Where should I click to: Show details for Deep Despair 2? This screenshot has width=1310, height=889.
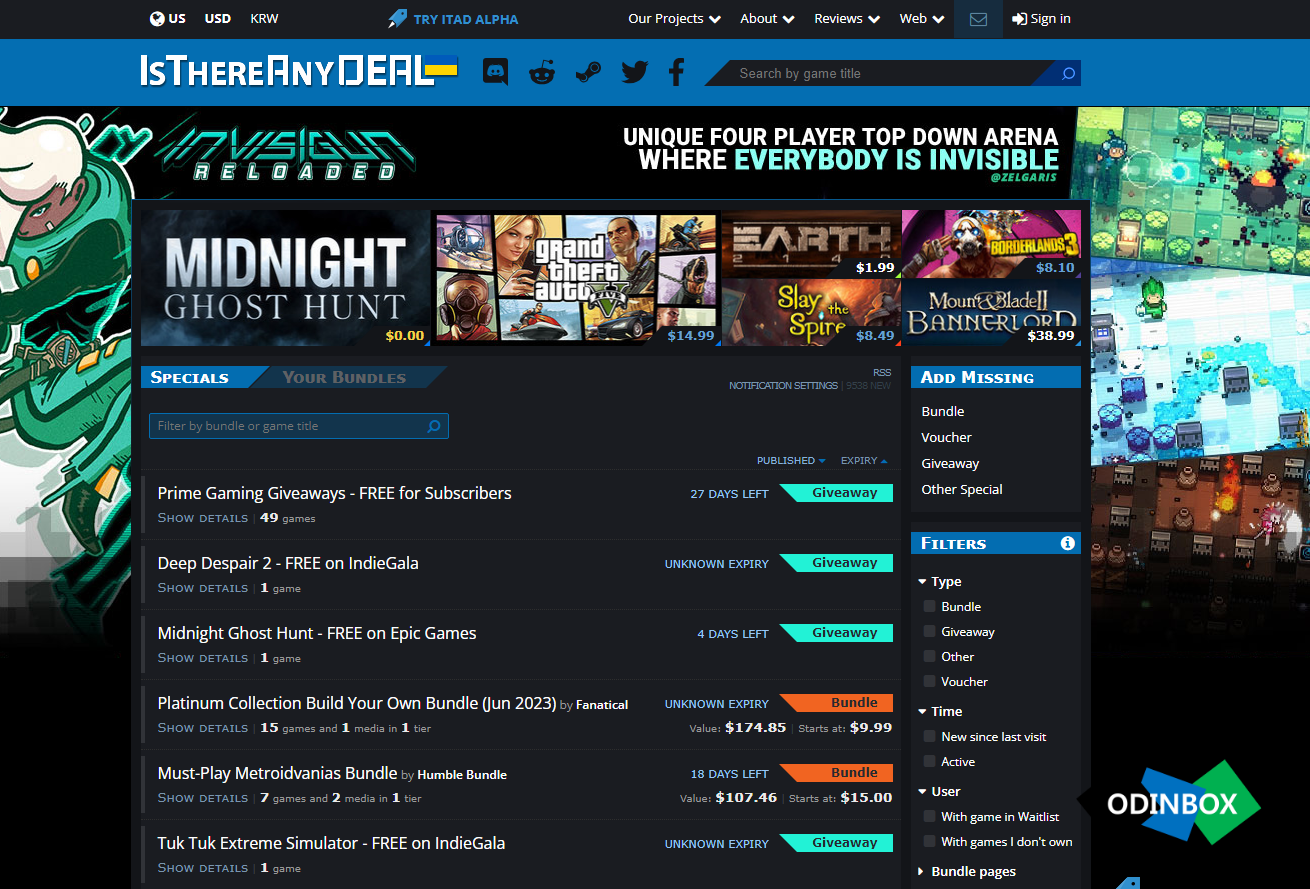point(202,588)
